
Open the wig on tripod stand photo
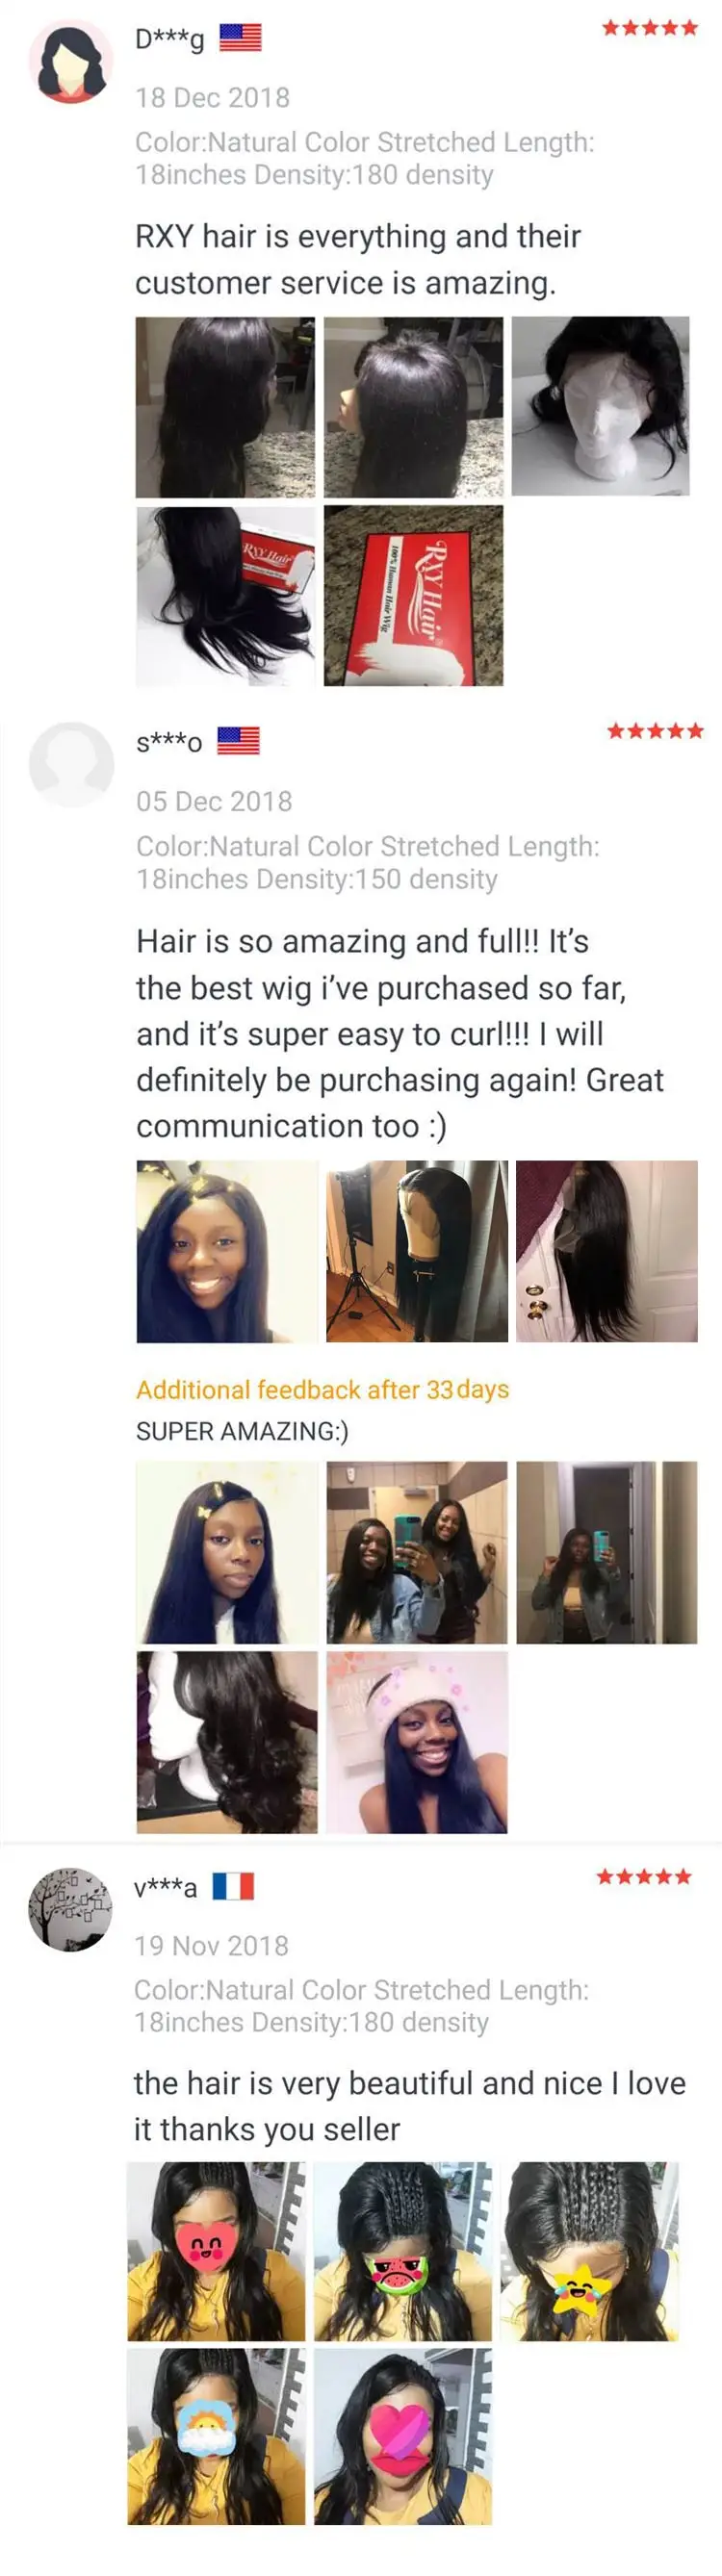(x=417, y=1251)
